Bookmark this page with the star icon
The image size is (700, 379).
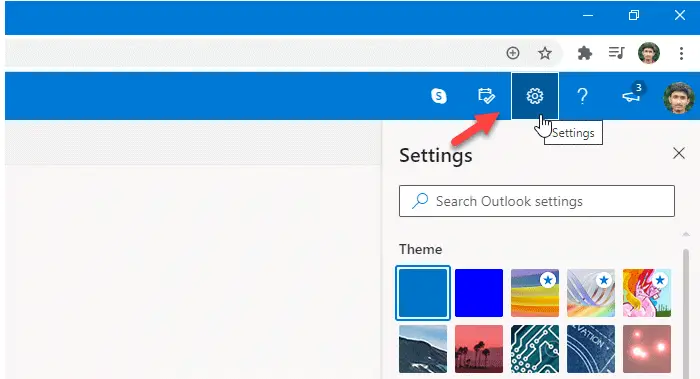[545, 54]
